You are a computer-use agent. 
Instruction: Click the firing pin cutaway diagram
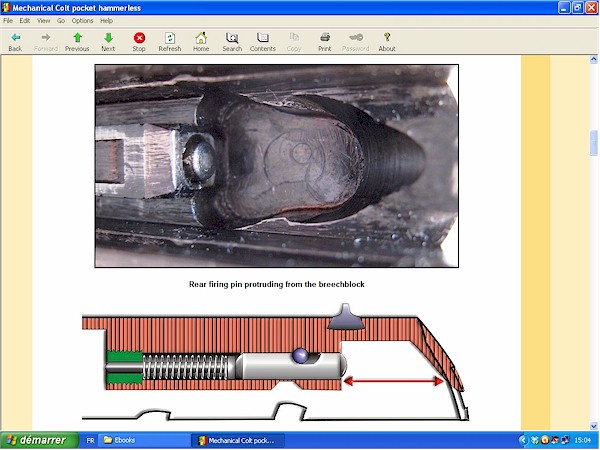click(276, 362)
